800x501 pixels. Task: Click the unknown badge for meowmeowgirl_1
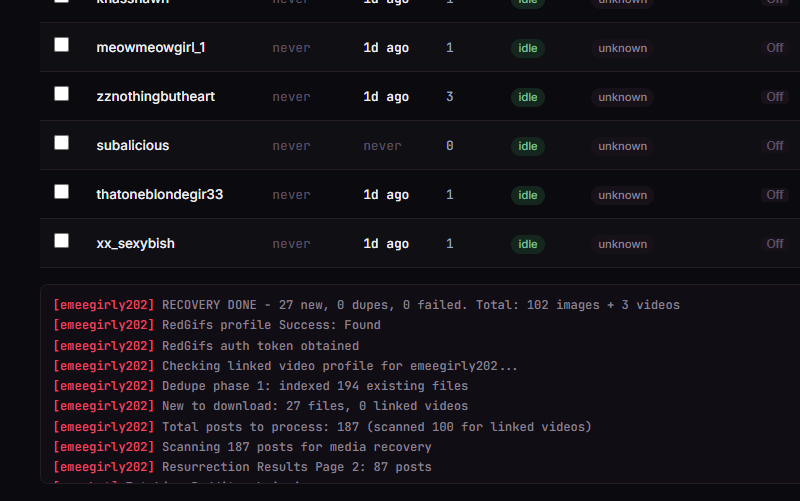pyautogui.click(x=622, y=48)
